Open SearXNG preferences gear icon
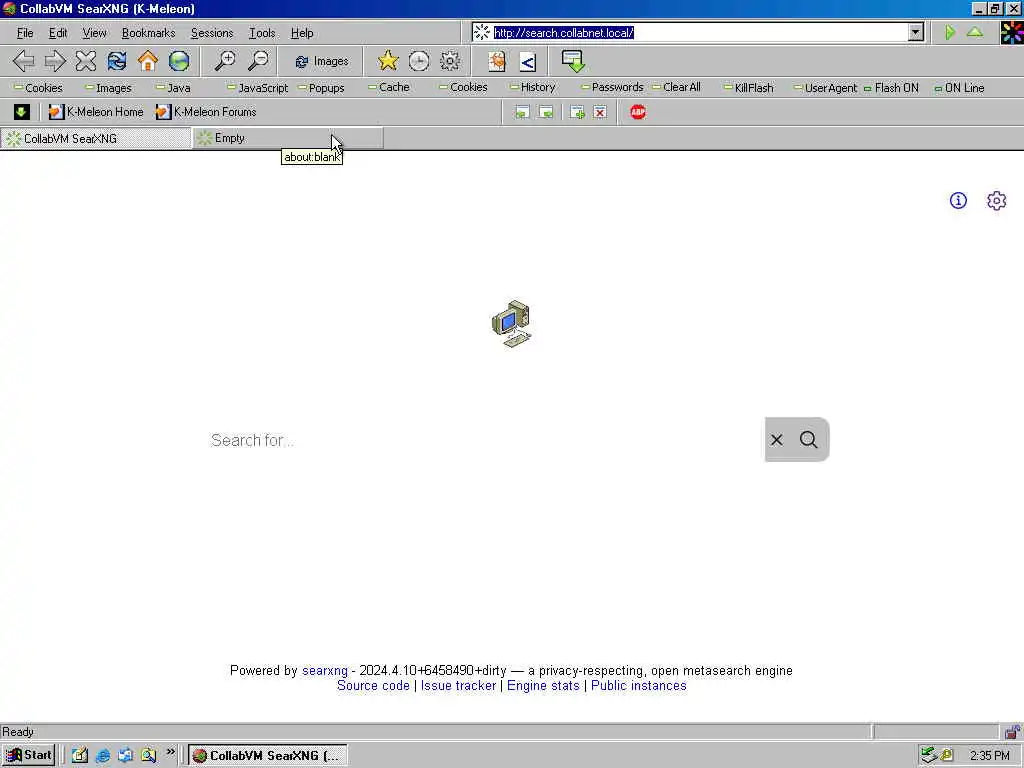 [997, 200]
